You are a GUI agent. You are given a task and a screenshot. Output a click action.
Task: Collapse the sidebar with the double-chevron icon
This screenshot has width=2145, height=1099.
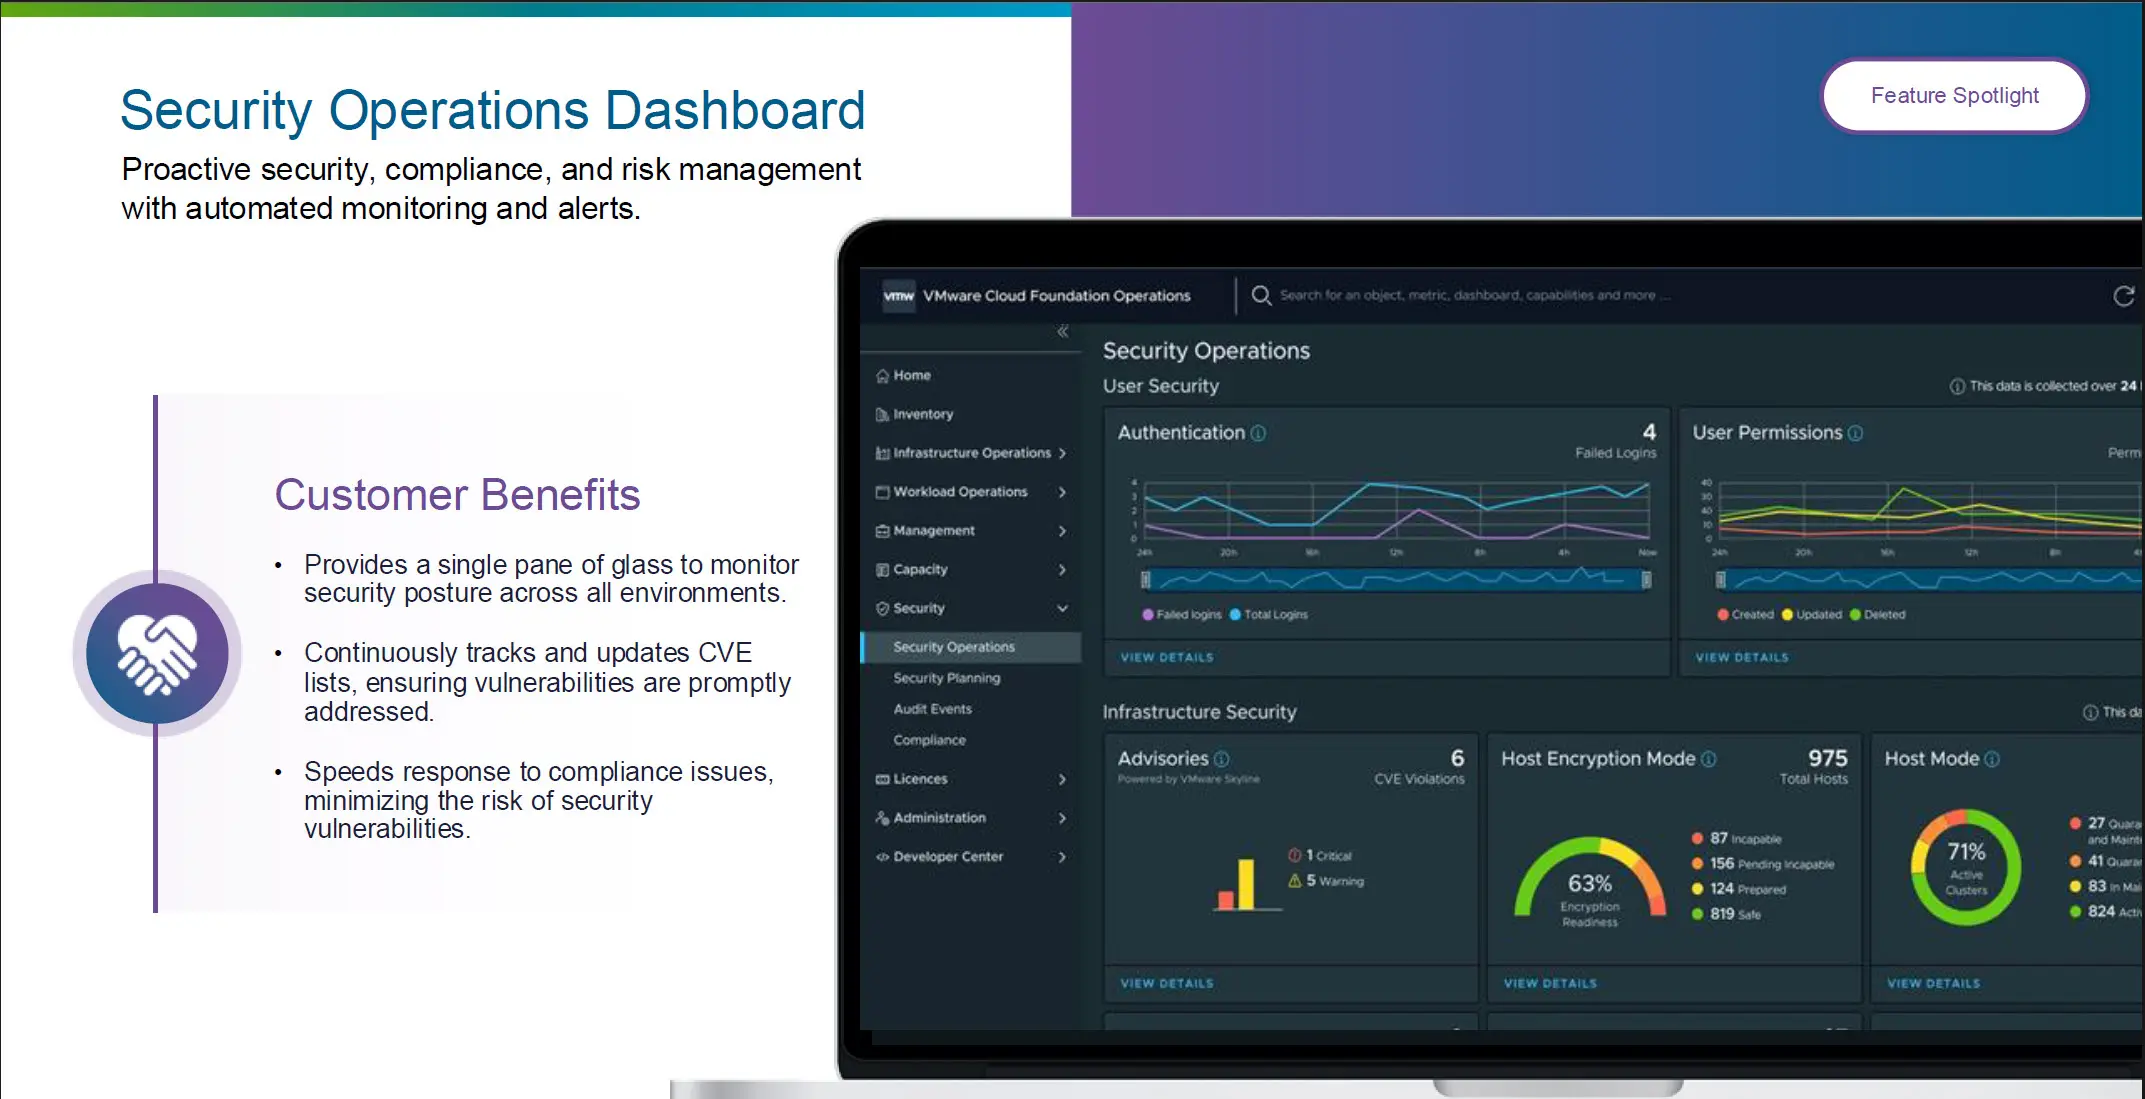(x=1063, y=331)
